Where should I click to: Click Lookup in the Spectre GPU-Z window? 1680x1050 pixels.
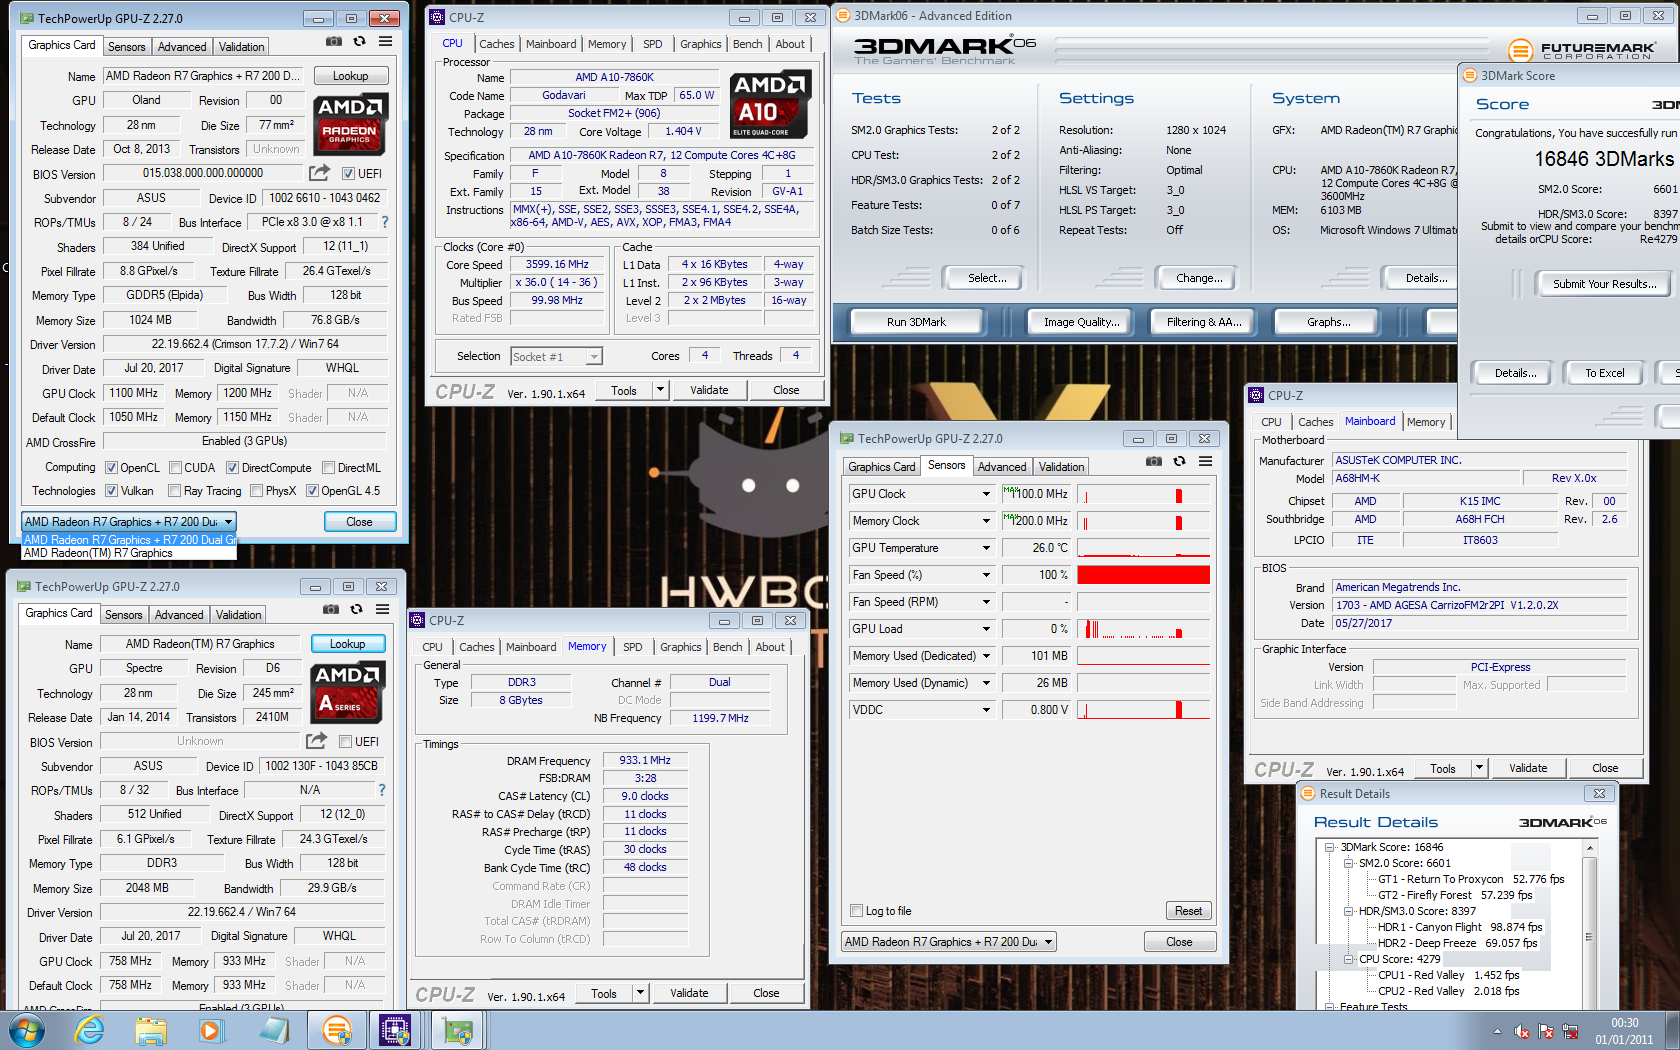click(x=347, y=644)
